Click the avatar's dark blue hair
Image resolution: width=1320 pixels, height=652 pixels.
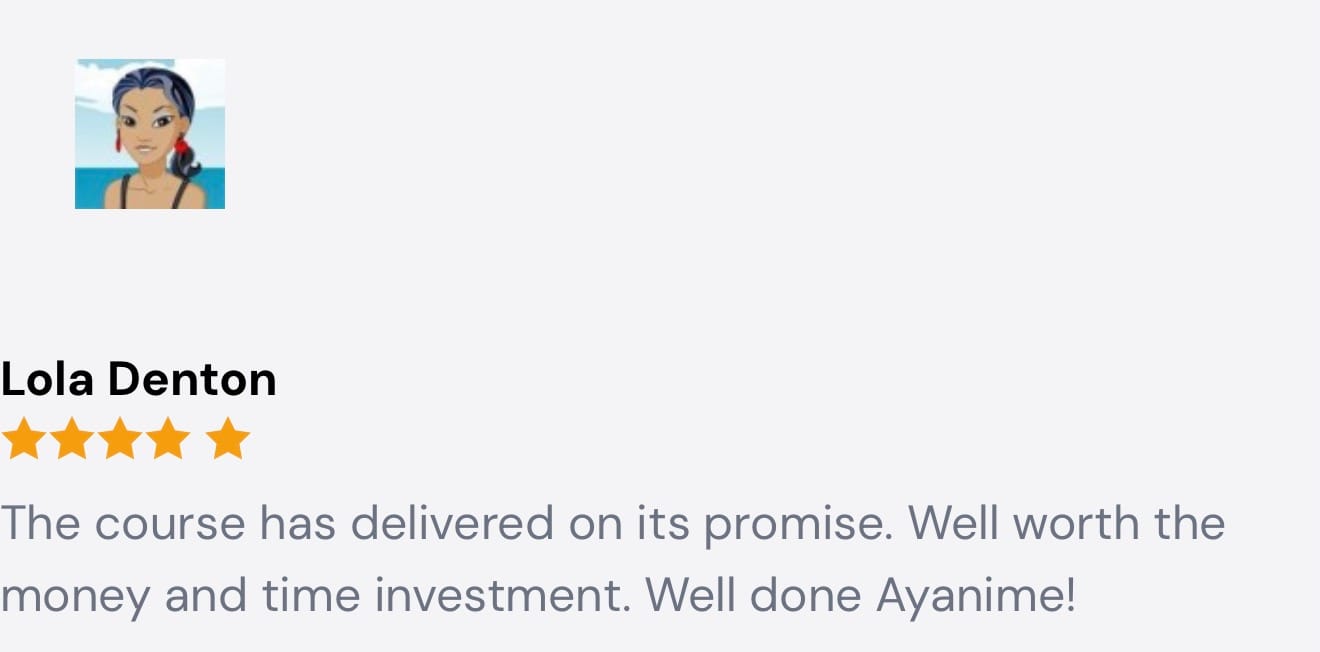[x=150, y=83]
